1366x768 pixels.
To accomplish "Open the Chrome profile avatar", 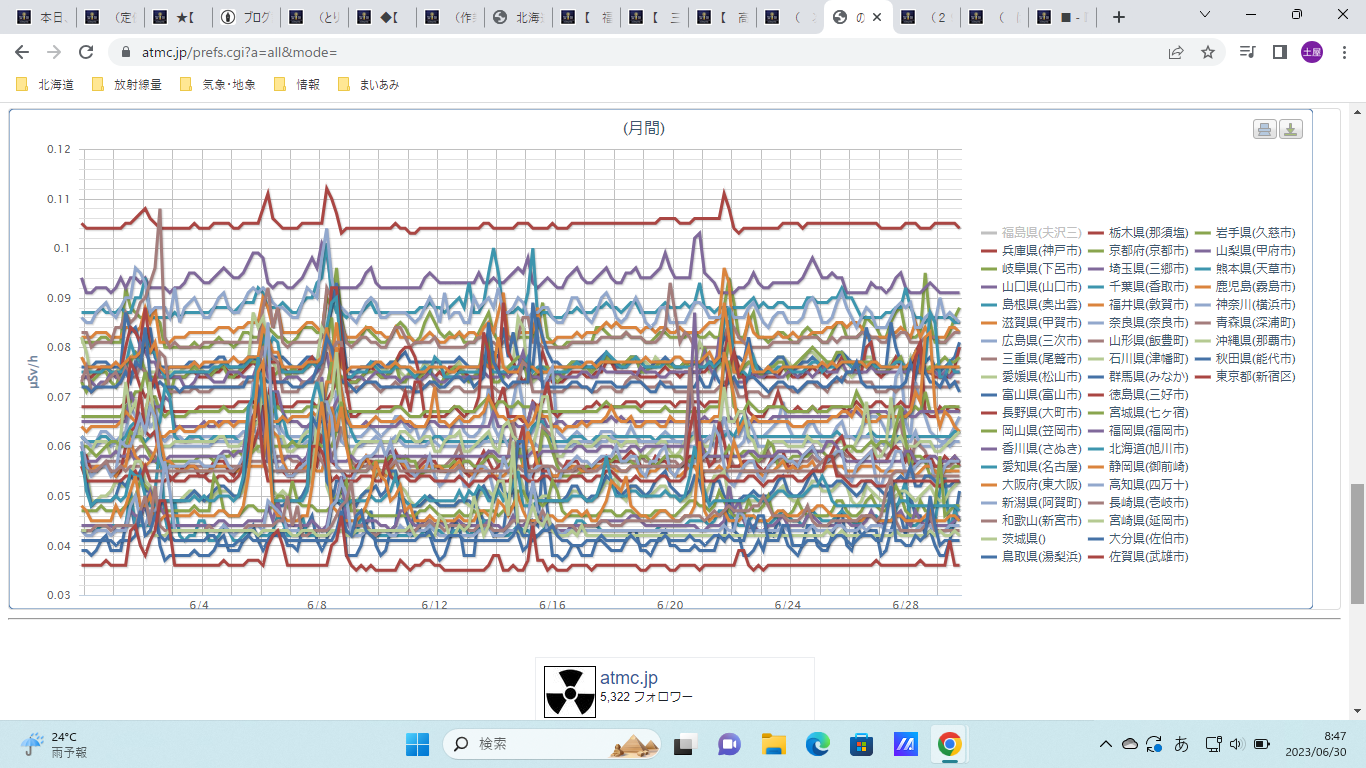I will click(1312, 52).
